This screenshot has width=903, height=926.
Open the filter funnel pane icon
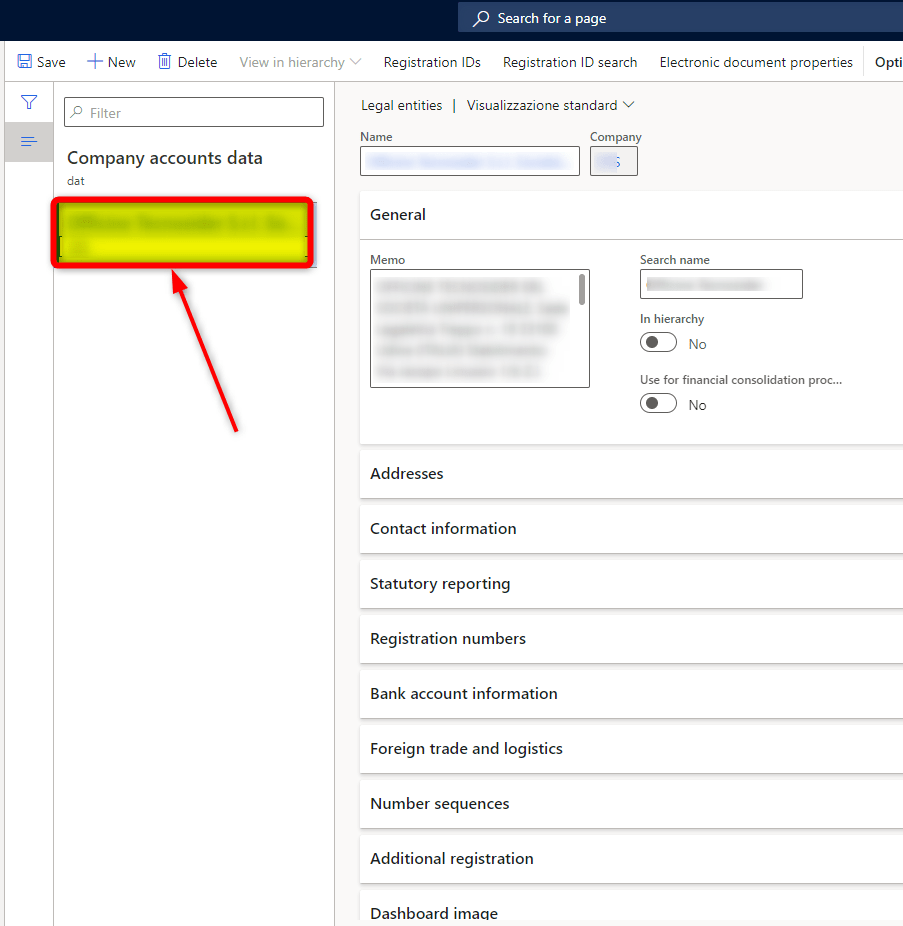pos(29,102)
